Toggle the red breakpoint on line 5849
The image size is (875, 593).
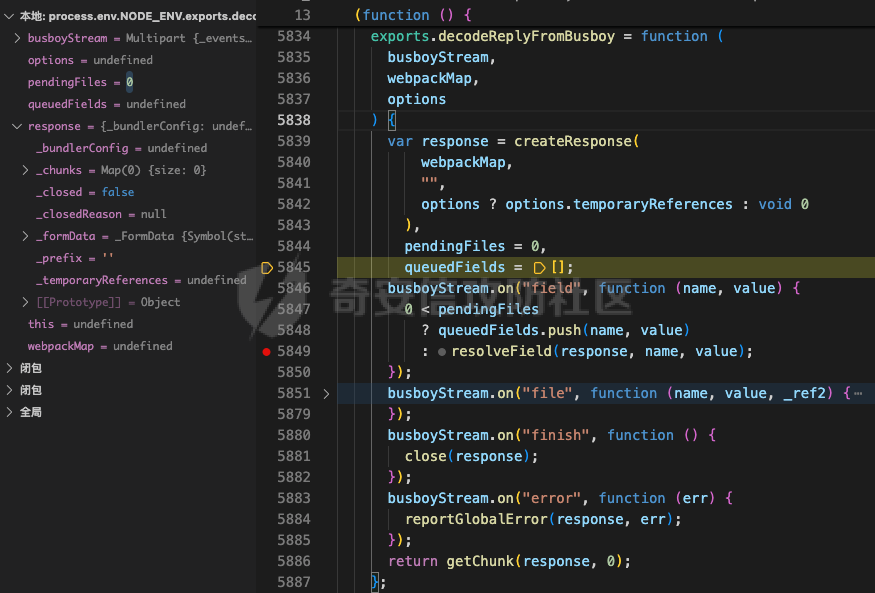[266, 351]
